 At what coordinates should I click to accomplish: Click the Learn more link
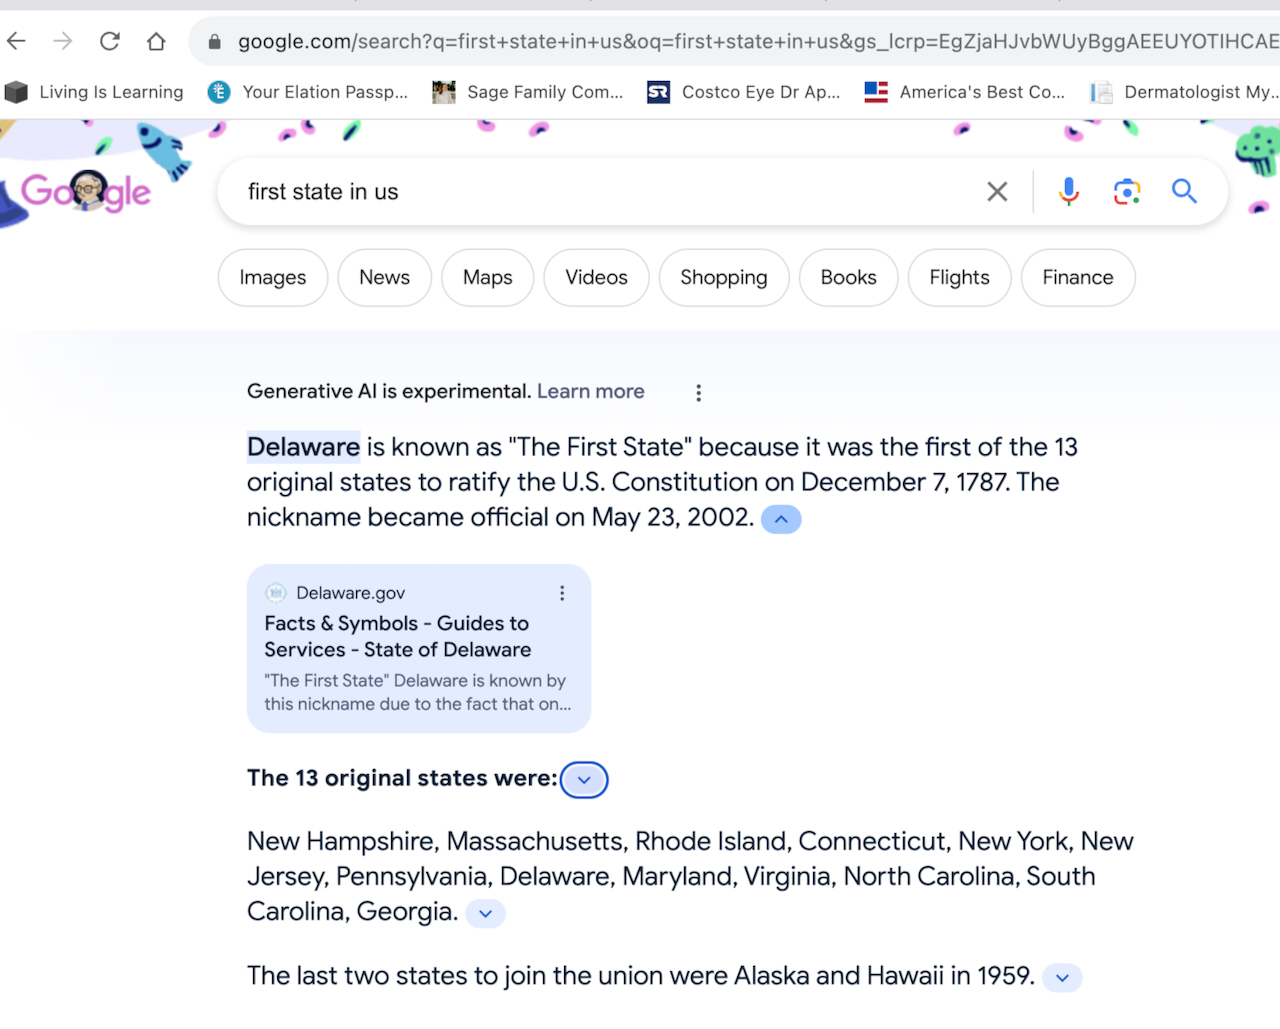tap(590, 392)
